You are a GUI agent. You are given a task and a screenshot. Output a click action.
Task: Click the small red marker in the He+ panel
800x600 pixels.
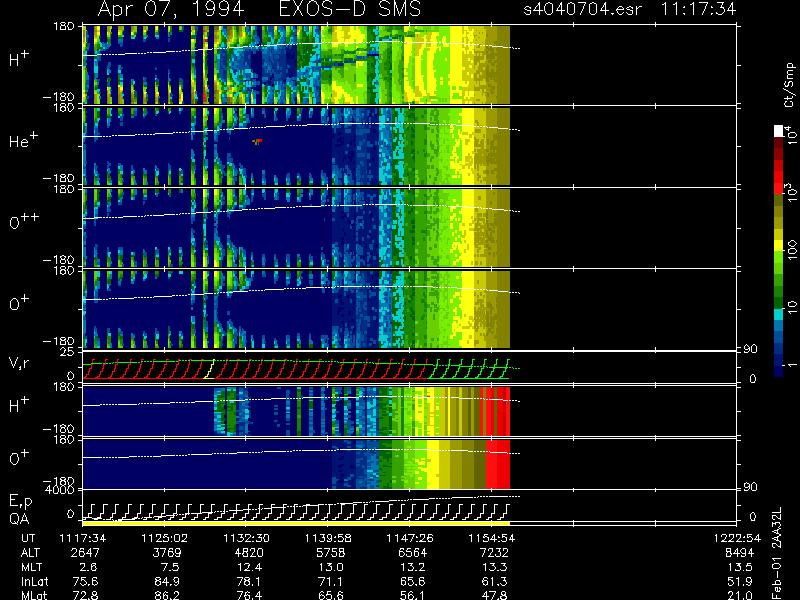pyautogui.click(x=258, y=141)
